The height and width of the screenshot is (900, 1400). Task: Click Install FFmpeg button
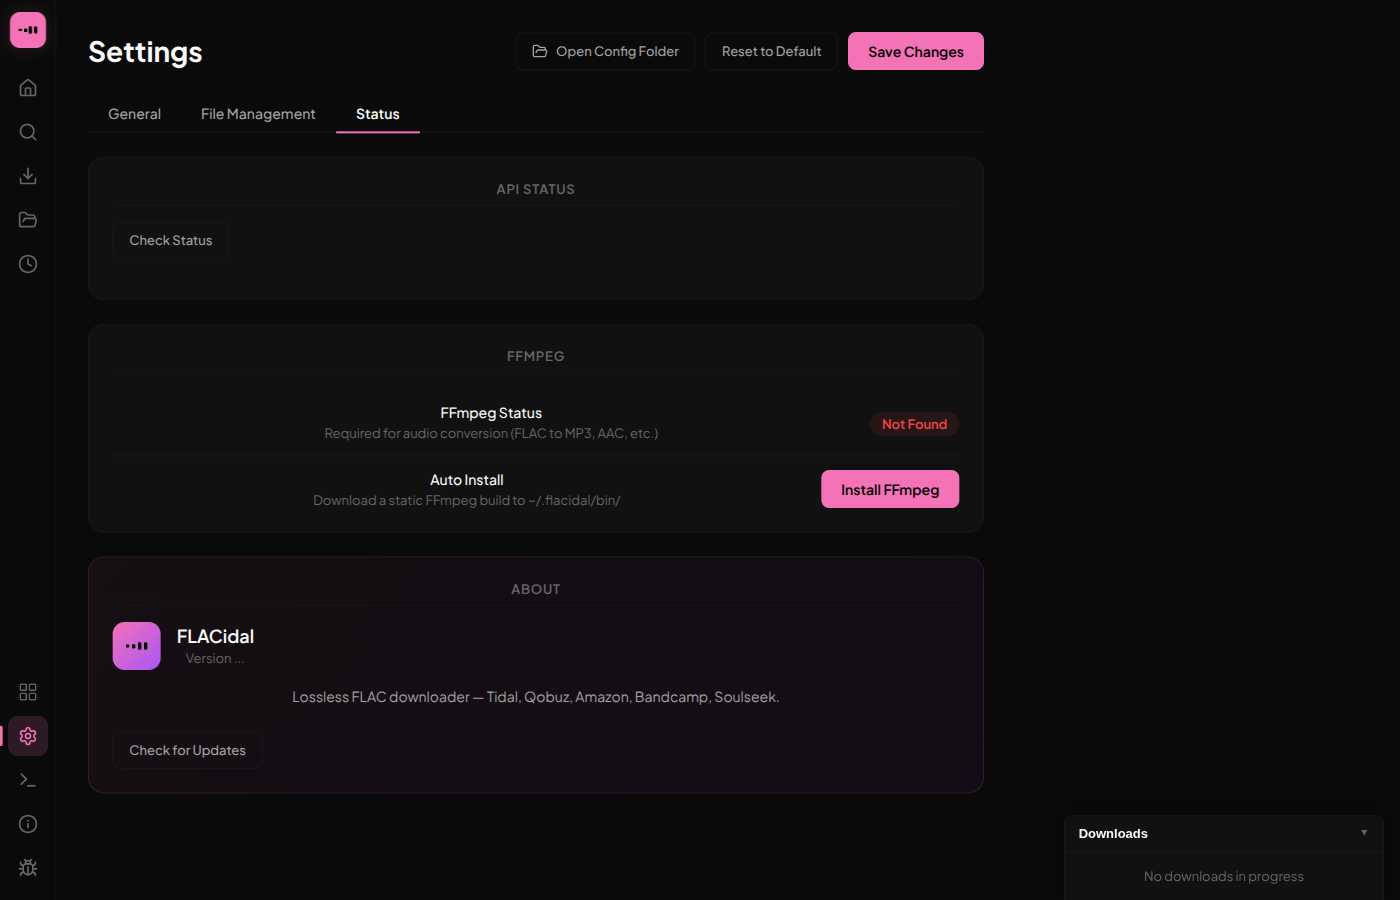point(890,489)
